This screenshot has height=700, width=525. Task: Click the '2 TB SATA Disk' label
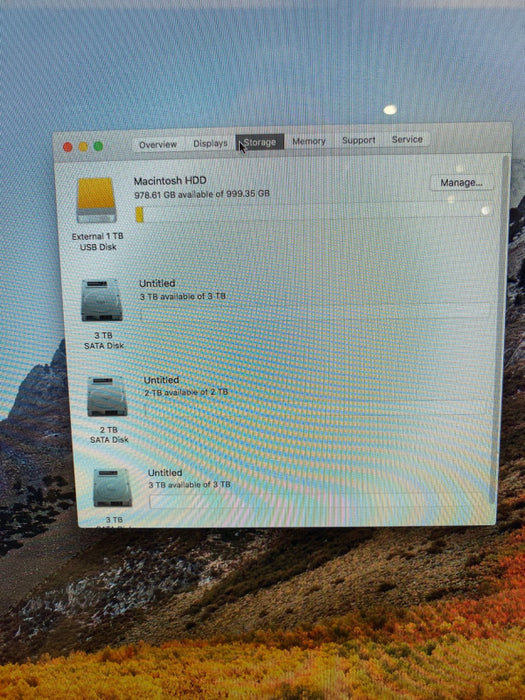[109, 434]
